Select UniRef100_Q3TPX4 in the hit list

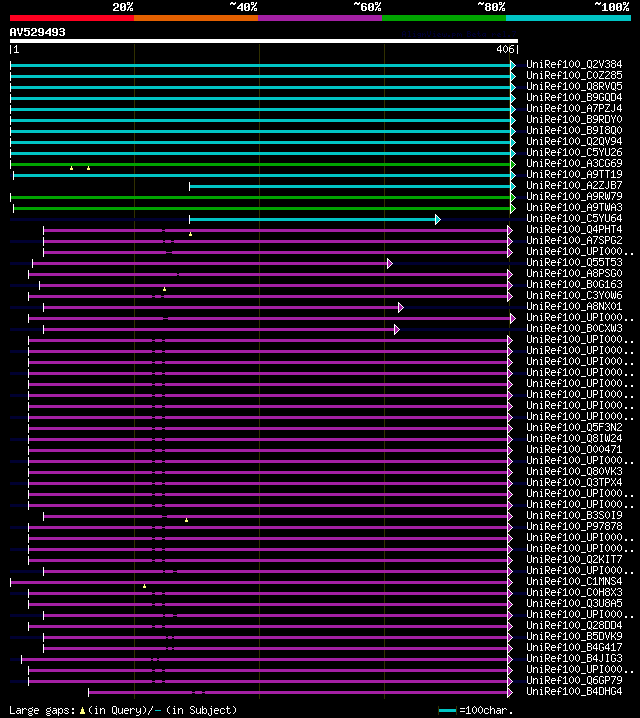pos(574,482)
